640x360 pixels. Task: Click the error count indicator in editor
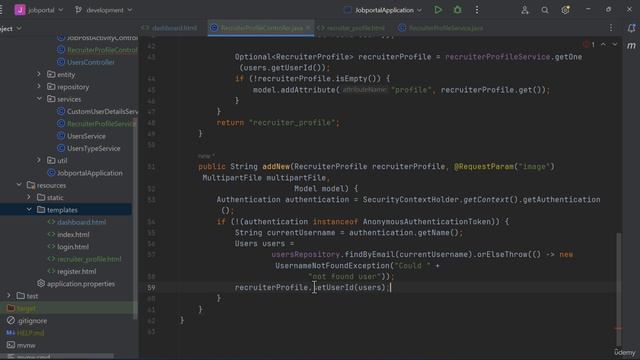tap(589, 44)
